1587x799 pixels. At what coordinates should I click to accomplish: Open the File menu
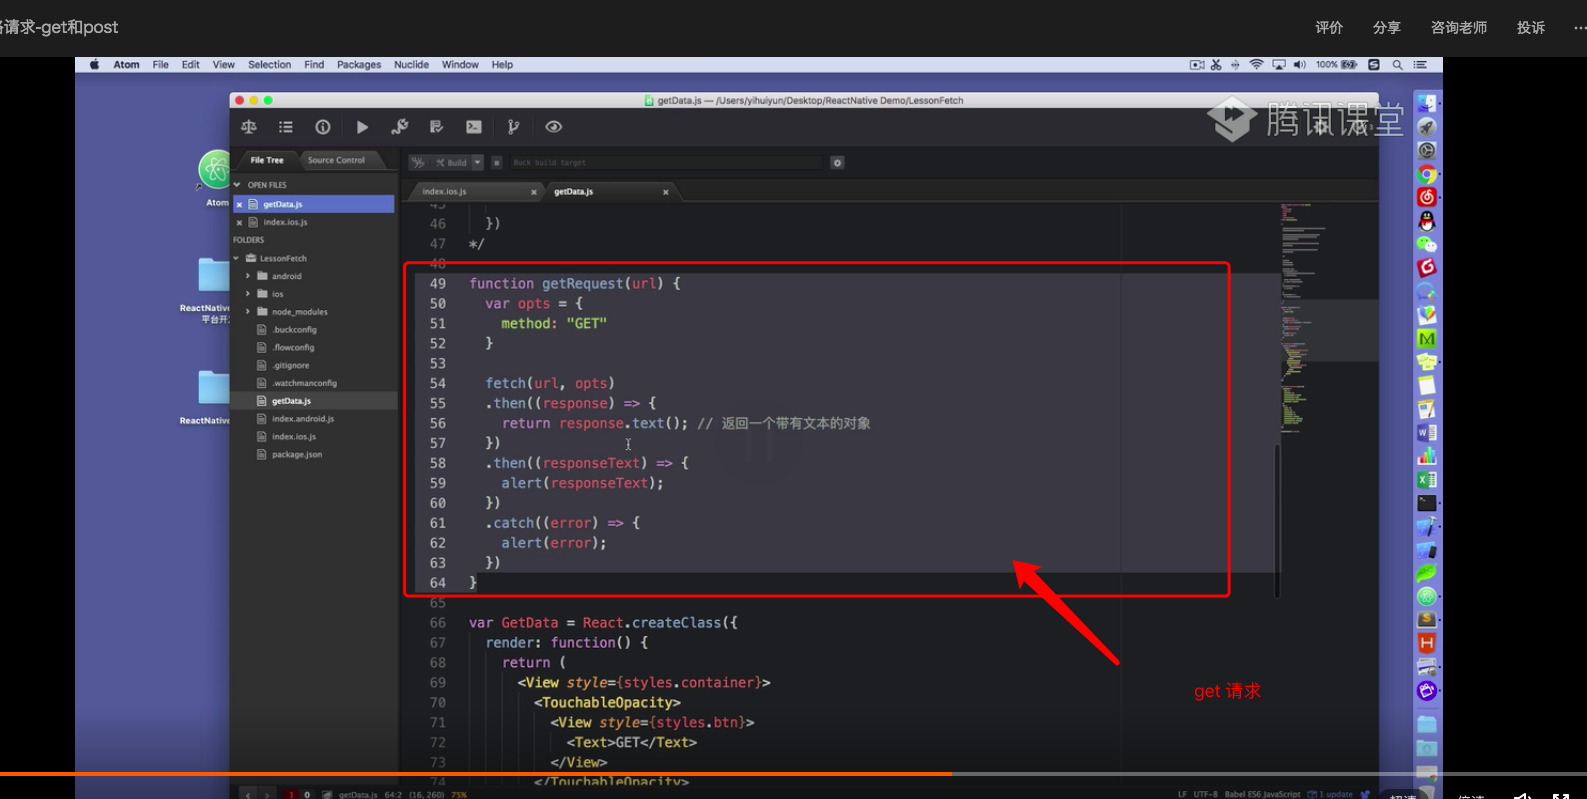tap(160, 65)
